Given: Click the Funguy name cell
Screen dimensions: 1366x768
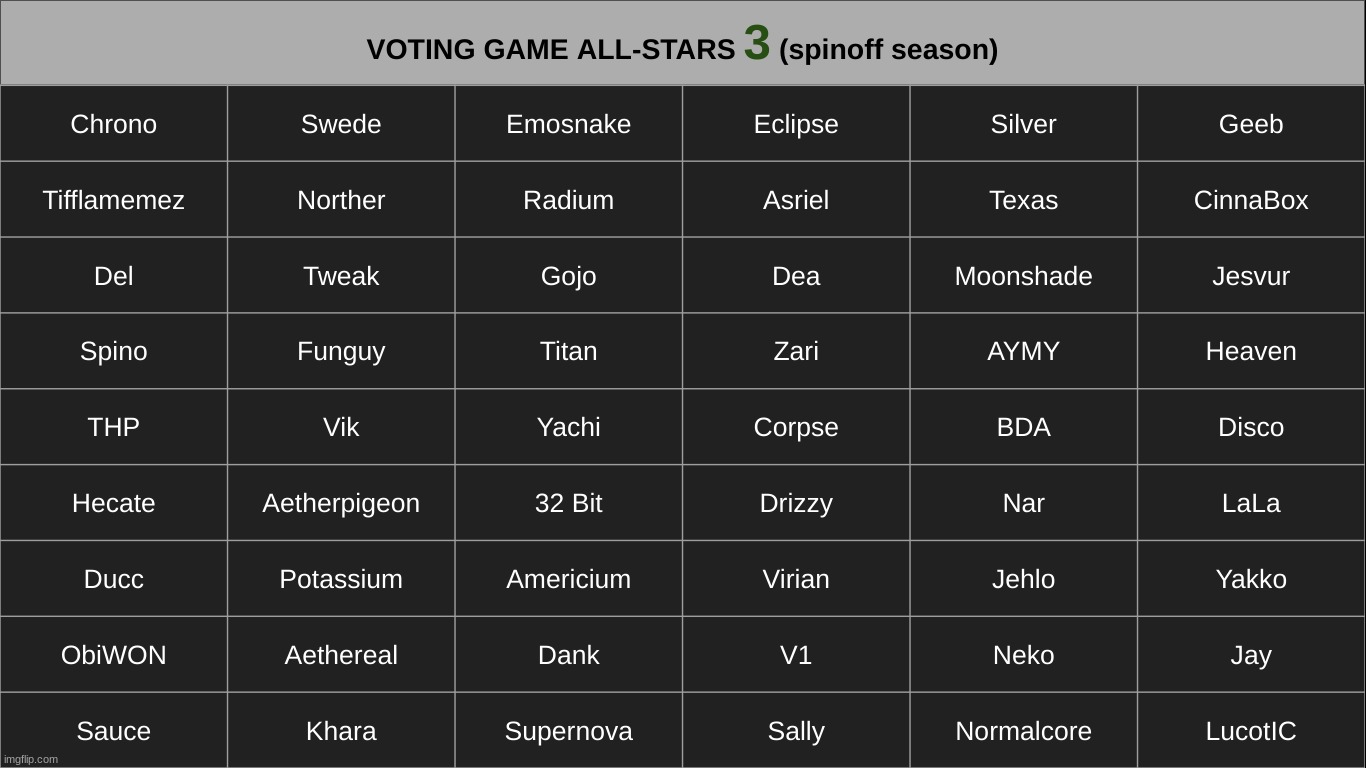Looking at the screenshot, I should tap(341, 351).
